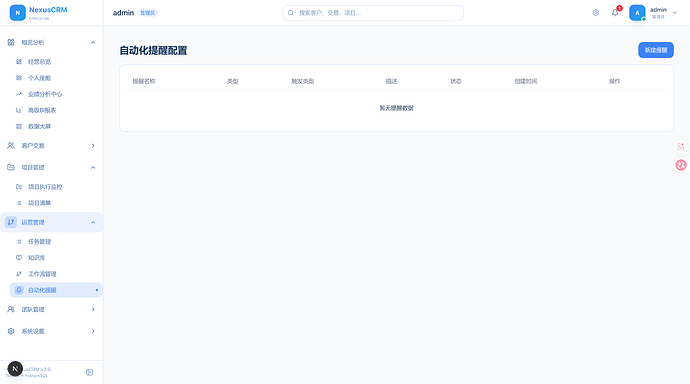
Task: Click the 项目执行监控 folder icon
Action: coord(19,187)
